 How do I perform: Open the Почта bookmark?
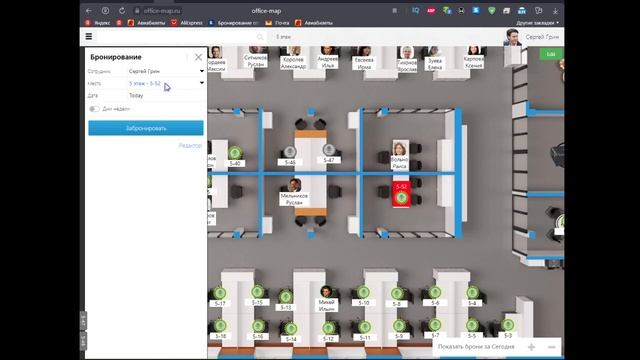click(278, 23)
